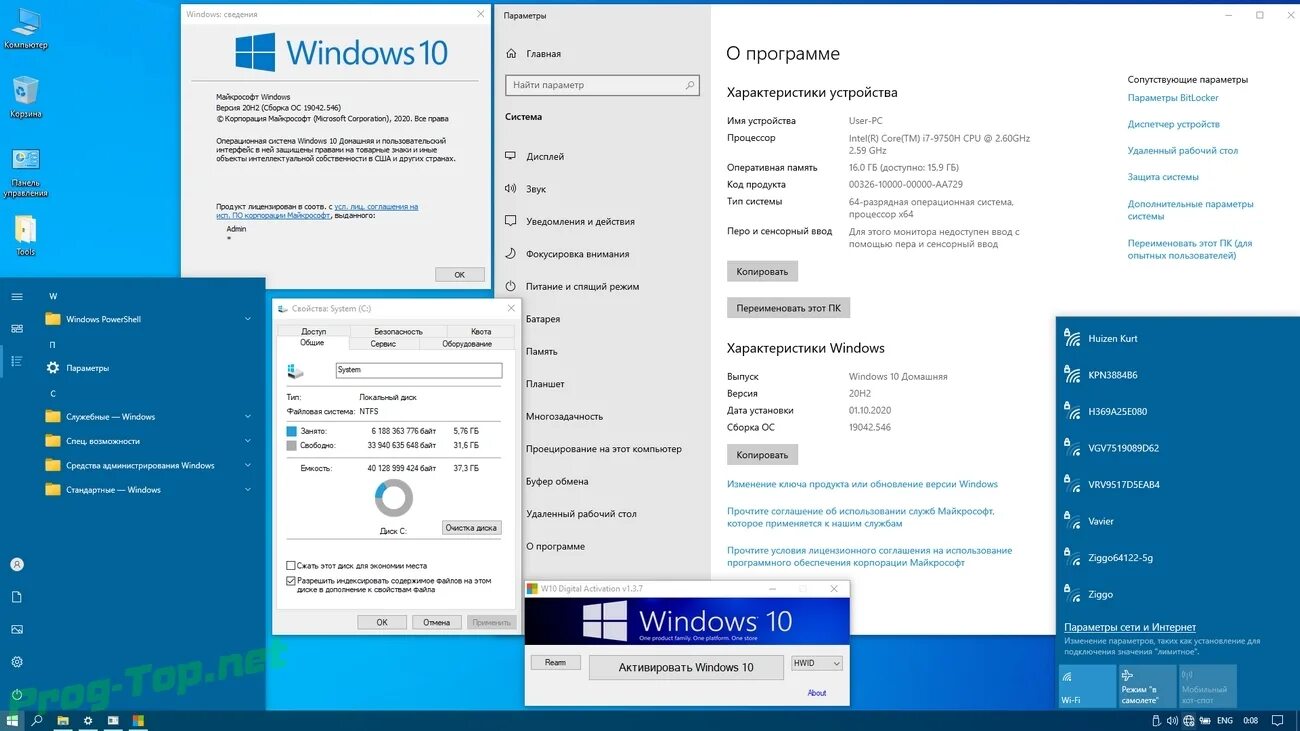The height and width of the screenshot is (731, 1300).
Task: Toggle Мобильный хот-спот tile
Action: (x=1208, y=686)
